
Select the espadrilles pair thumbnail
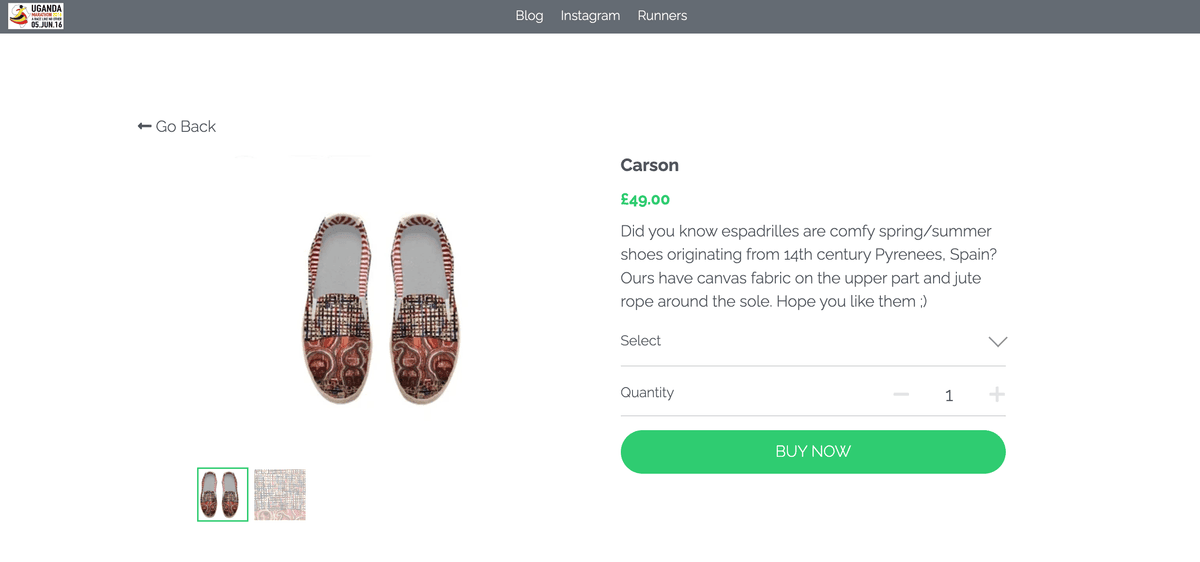click(x=222, y=494)
